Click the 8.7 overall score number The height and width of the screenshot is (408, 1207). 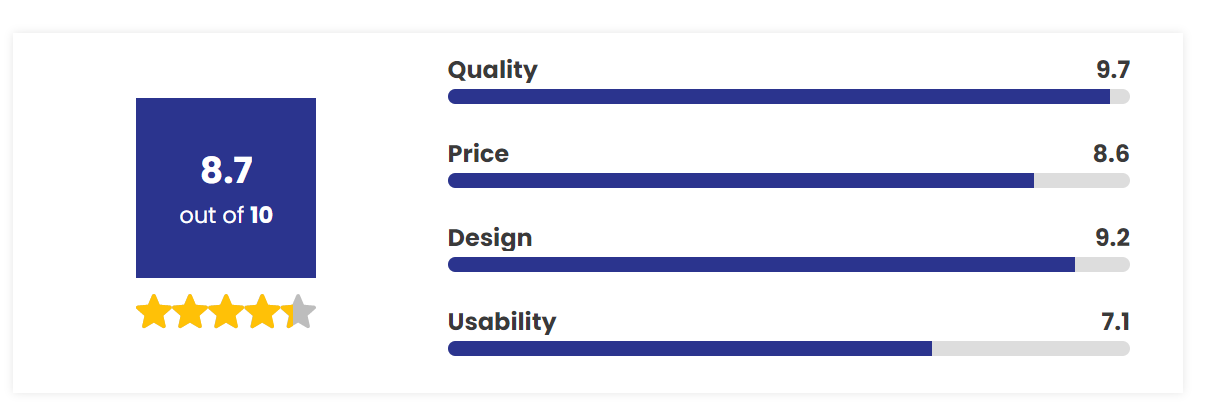(x=226, y=171)
